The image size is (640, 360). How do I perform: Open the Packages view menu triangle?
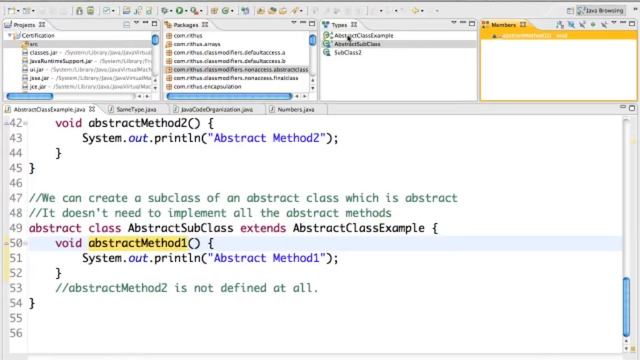293,23
